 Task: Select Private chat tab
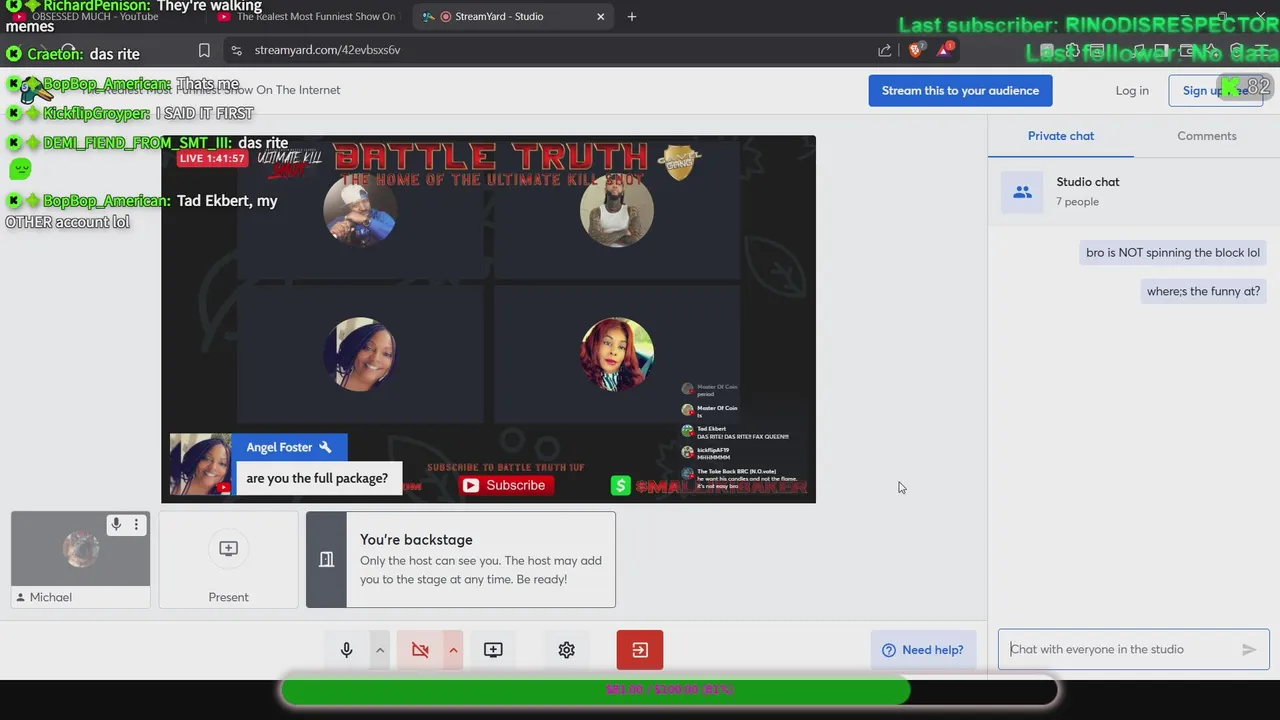[x=1061, y=136]
